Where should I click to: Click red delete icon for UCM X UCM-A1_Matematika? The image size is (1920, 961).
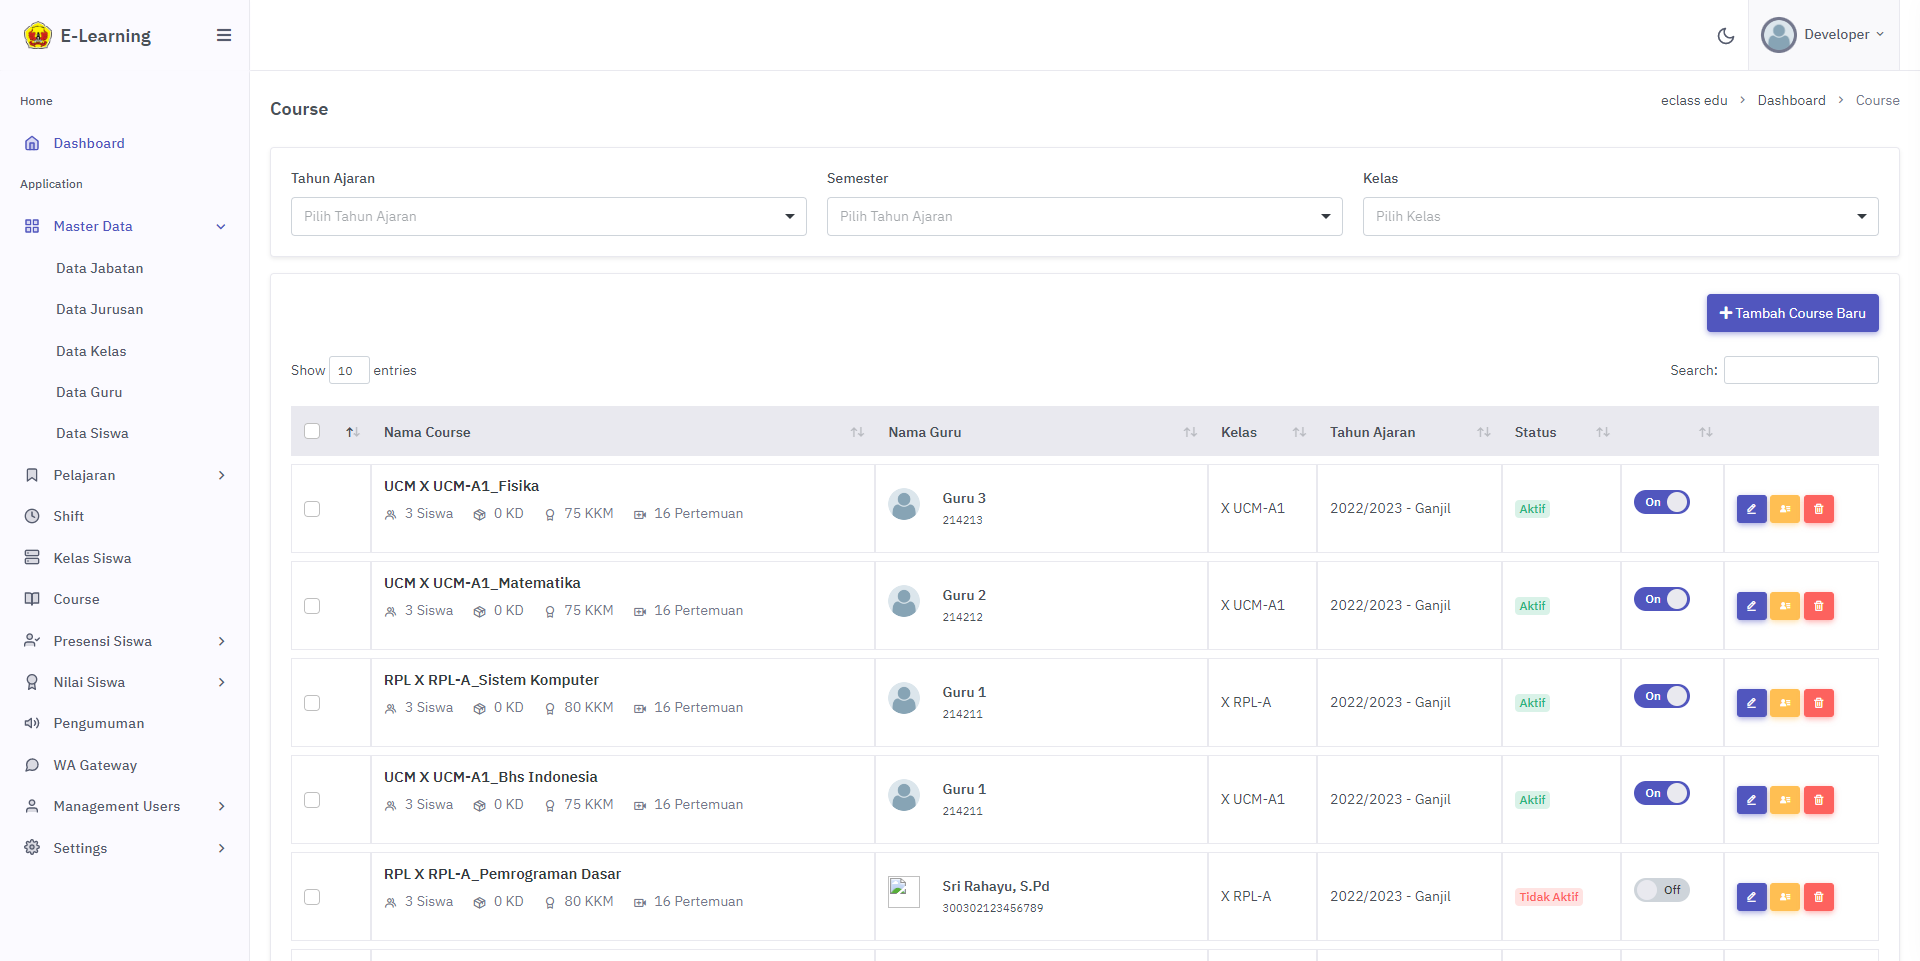tap(1818, 606)
